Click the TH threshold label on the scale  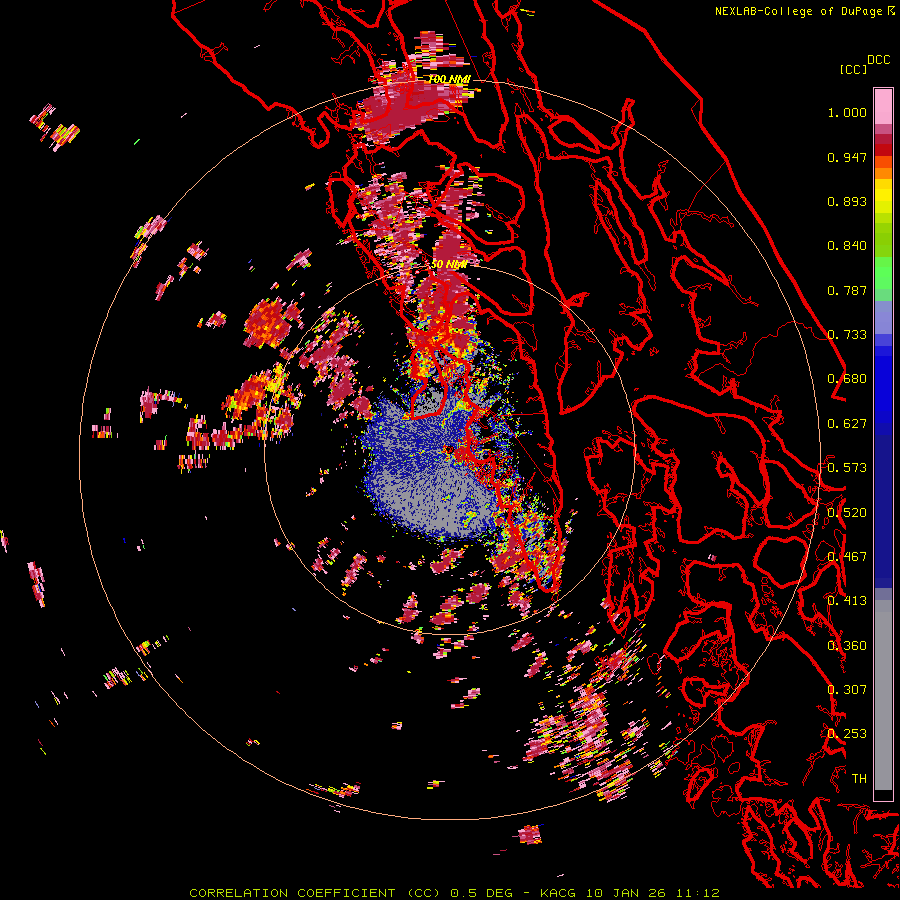(859, 779)
